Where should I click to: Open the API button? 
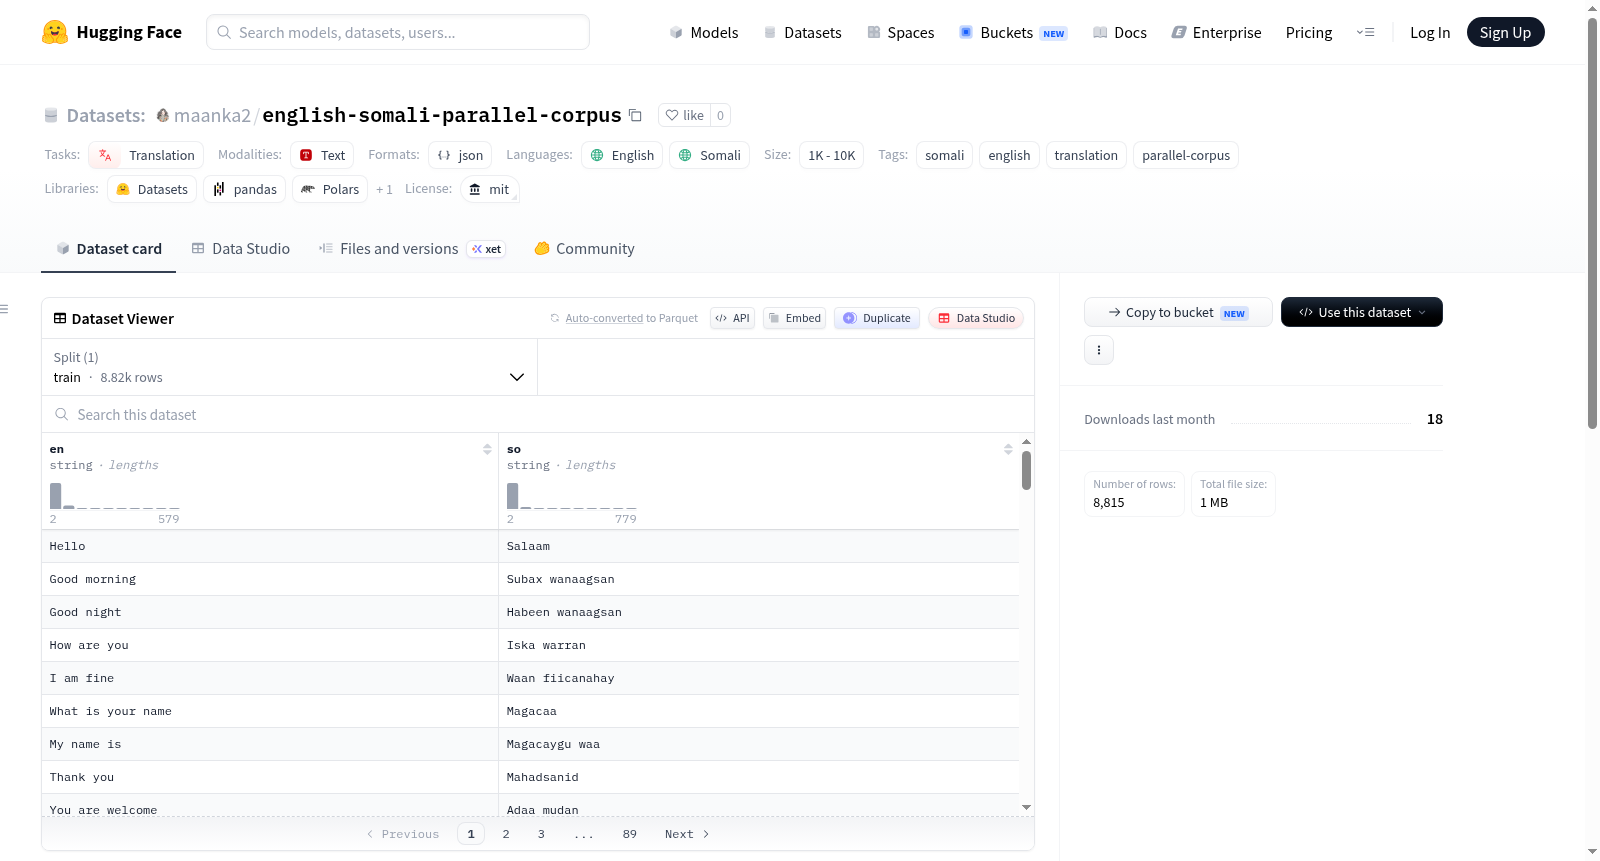coord(732,318)
